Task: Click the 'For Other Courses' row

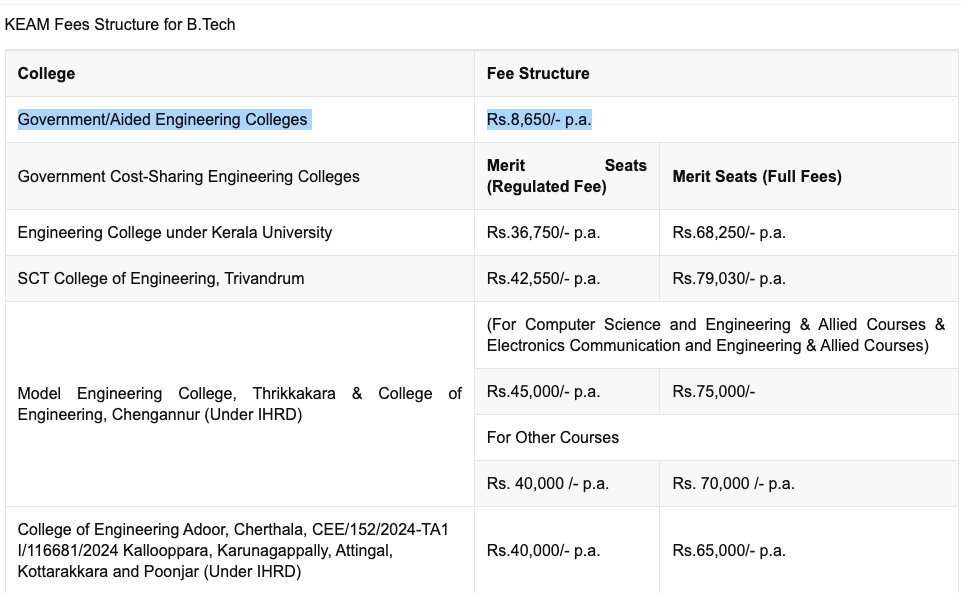Action: point(553,438)
